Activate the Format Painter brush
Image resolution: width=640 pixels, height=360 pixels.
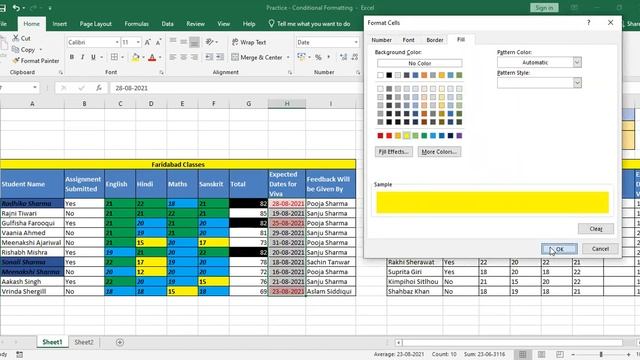(x=16, y=60)
